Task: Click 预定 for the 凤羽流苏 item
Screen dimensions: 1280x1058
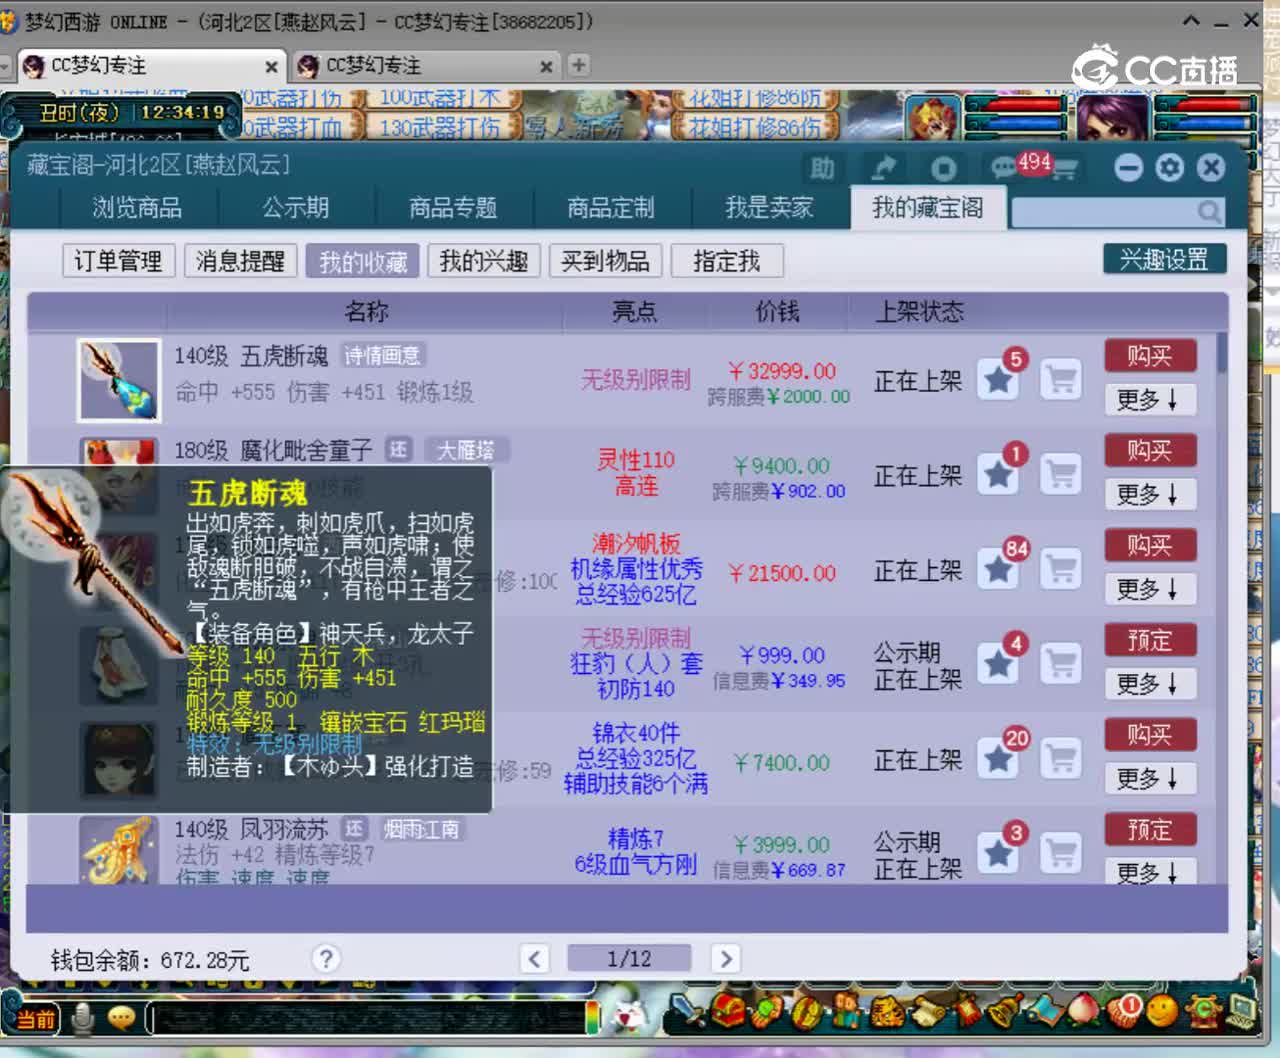Action: point(1150,829)
